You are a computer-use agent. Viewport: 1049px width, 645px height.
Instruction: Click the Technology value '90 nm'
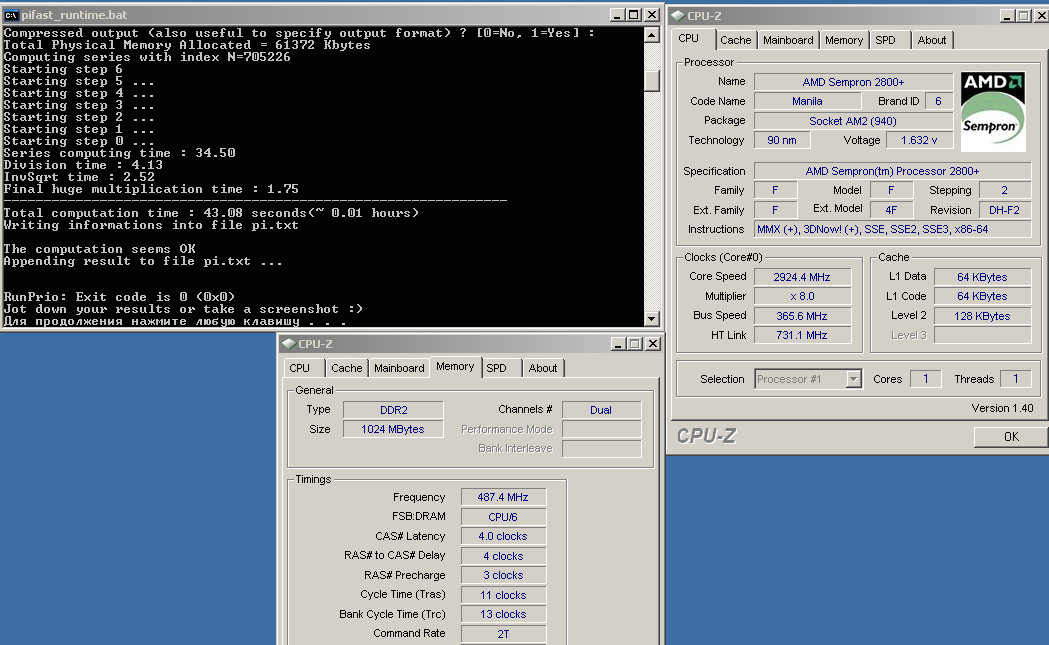tap(781, 141)
